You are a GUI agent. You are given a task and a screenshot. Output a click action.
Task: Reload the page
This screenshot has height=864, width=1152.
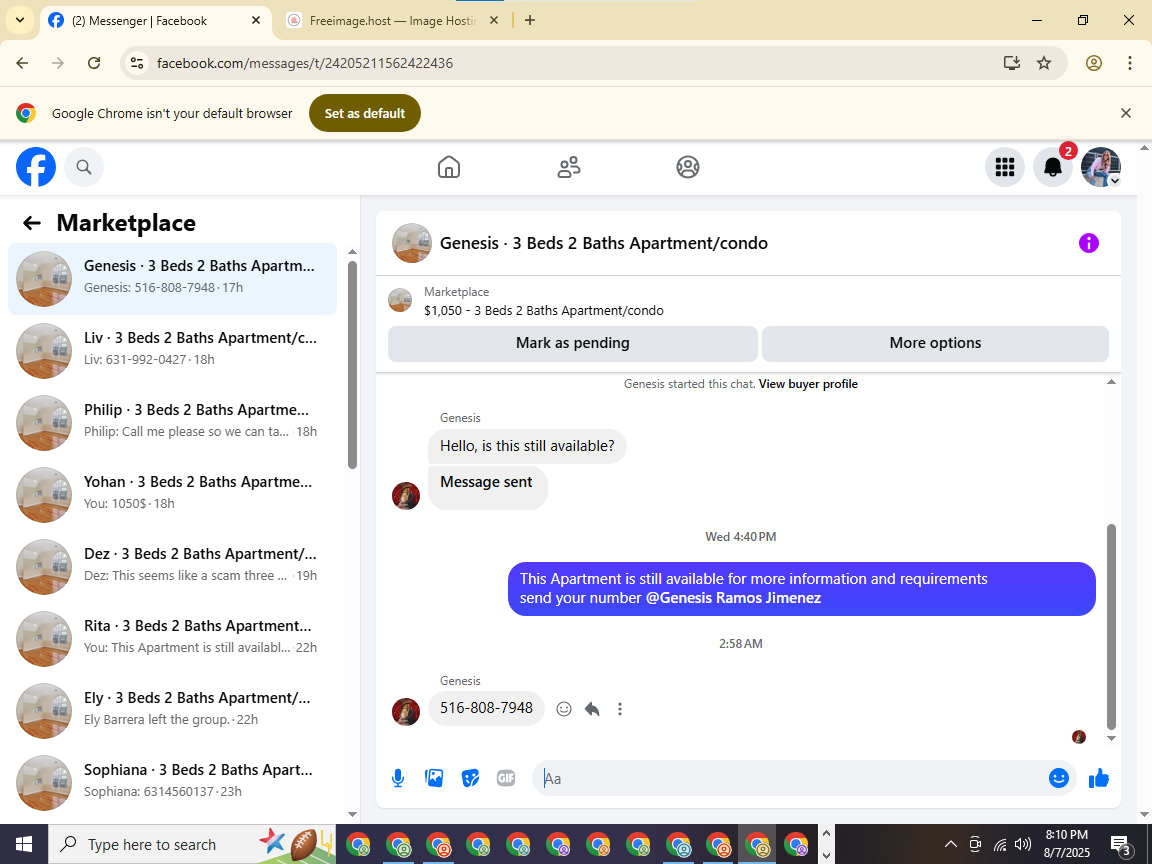pyautogui.click(x=94, y=63)
